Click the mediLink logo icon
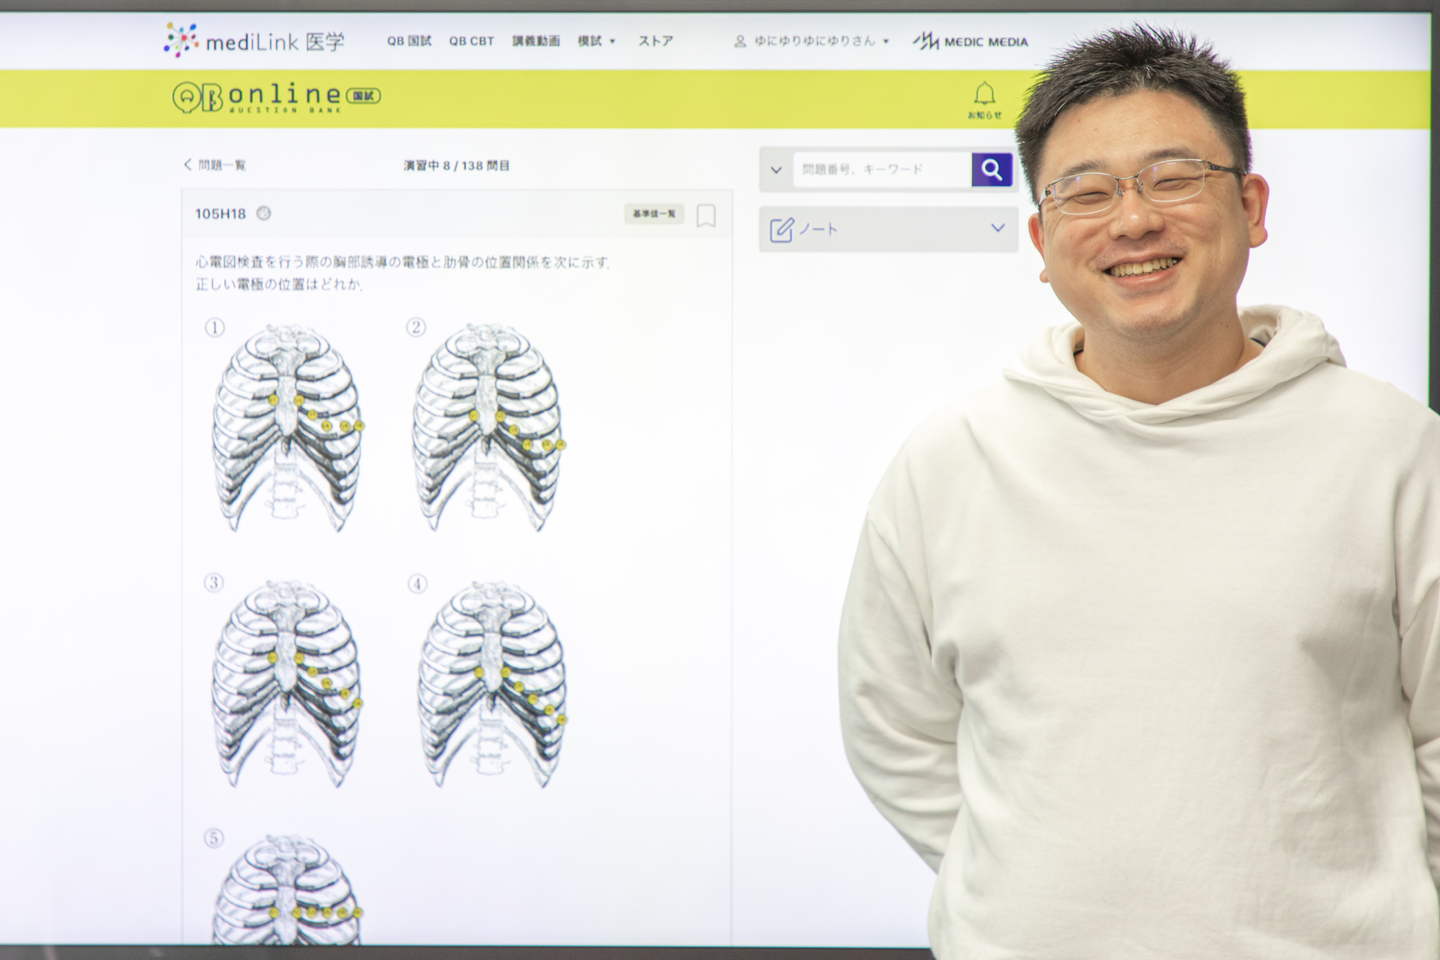The height and width of the screenshot is (960, 1440). tap(181, 39)
